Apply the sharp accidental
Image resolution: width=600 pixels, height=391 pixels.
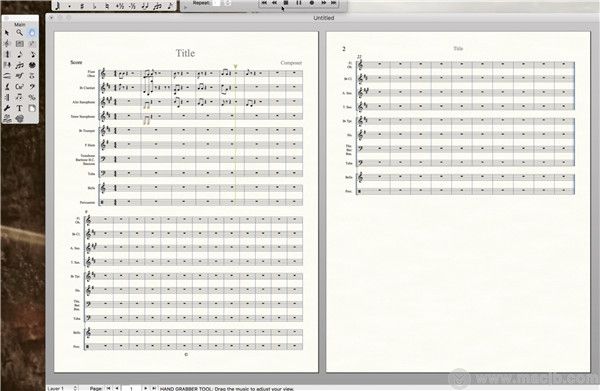click(82, 5)
